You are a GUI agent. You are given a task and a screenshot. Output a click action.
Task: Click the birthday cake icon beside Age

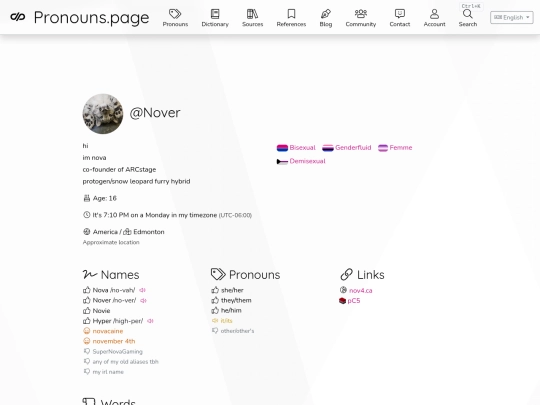coord(86,198)
